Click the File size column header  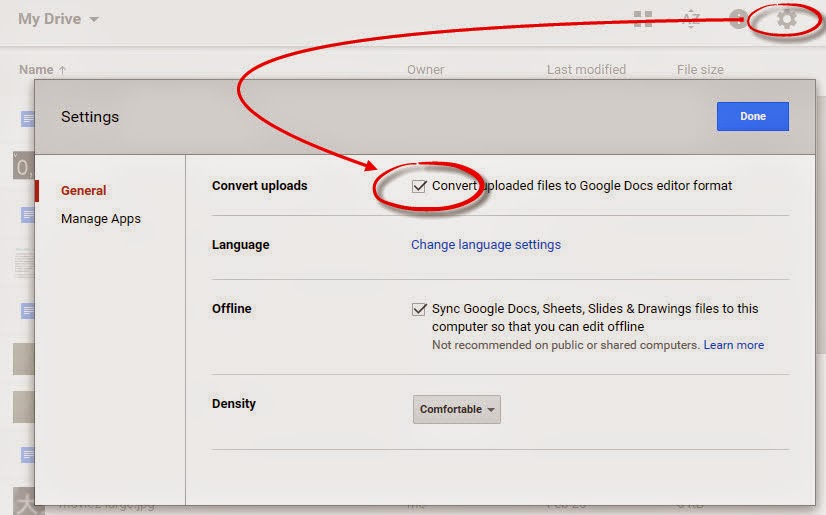(x=700, y=70)
